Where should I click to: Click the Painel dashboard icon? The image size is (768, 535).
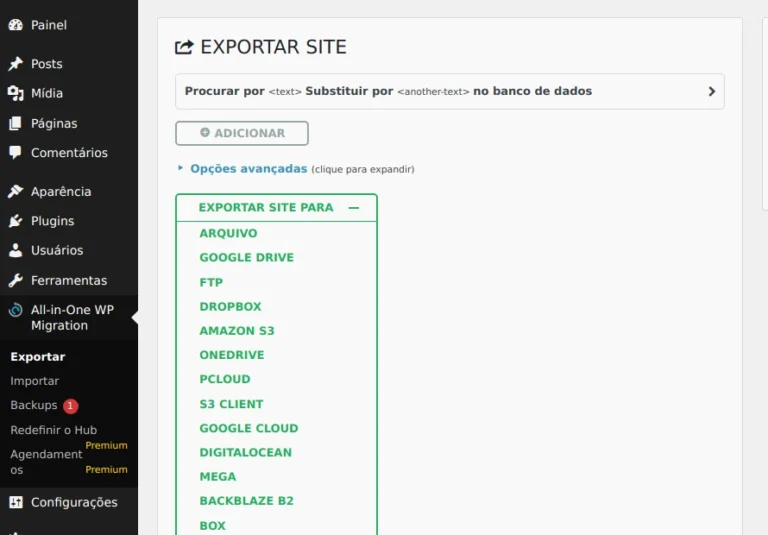tap(16, 25)
